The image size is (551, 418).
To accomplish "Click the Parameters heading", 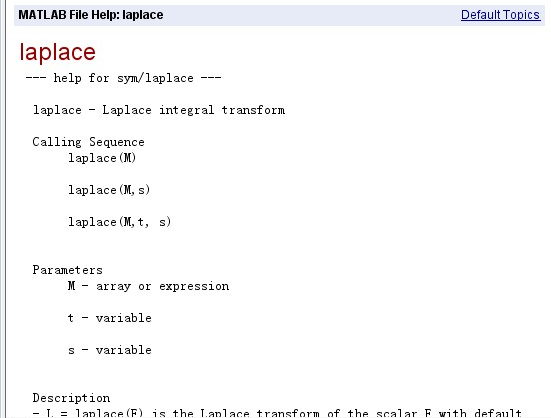I will 67,270.
